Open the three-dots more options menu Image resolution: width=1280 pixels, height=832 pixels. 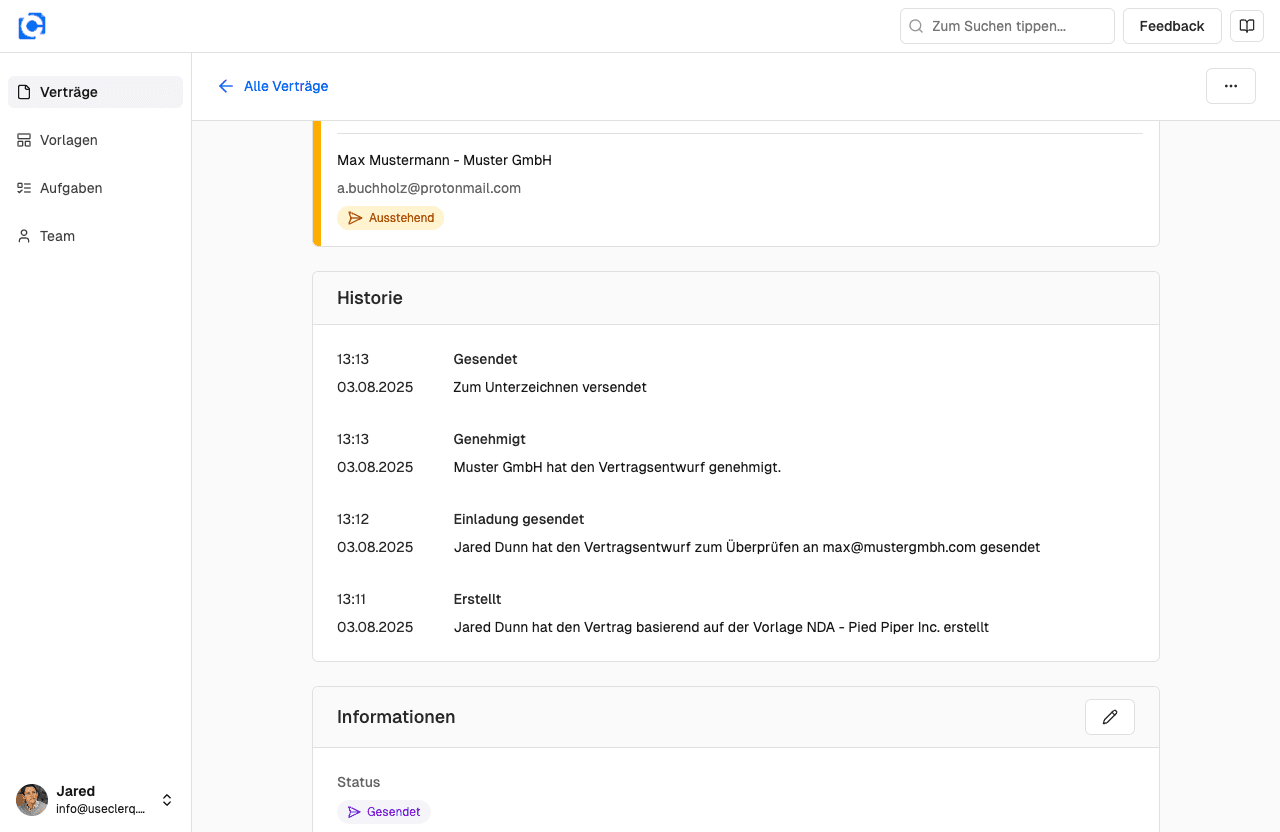tap(1230, 86)
